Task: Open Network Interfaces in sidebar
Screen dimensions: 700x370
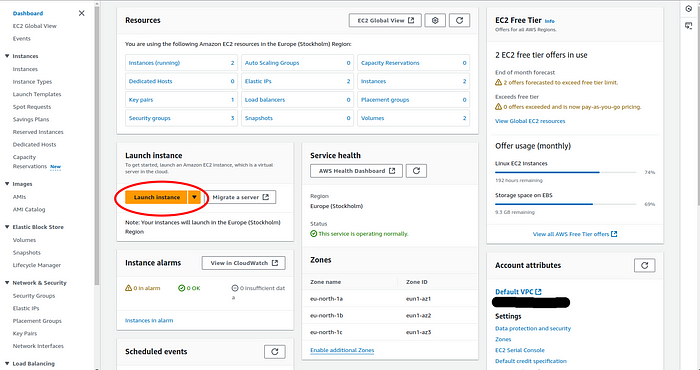Action: point(38,346)
